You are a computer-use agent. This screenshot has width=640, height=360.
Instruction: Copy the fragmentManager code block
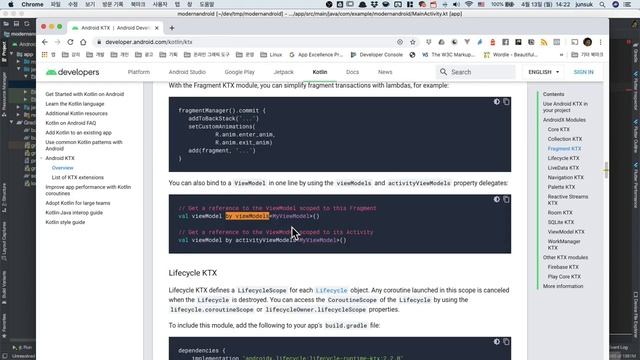point(506,102)
